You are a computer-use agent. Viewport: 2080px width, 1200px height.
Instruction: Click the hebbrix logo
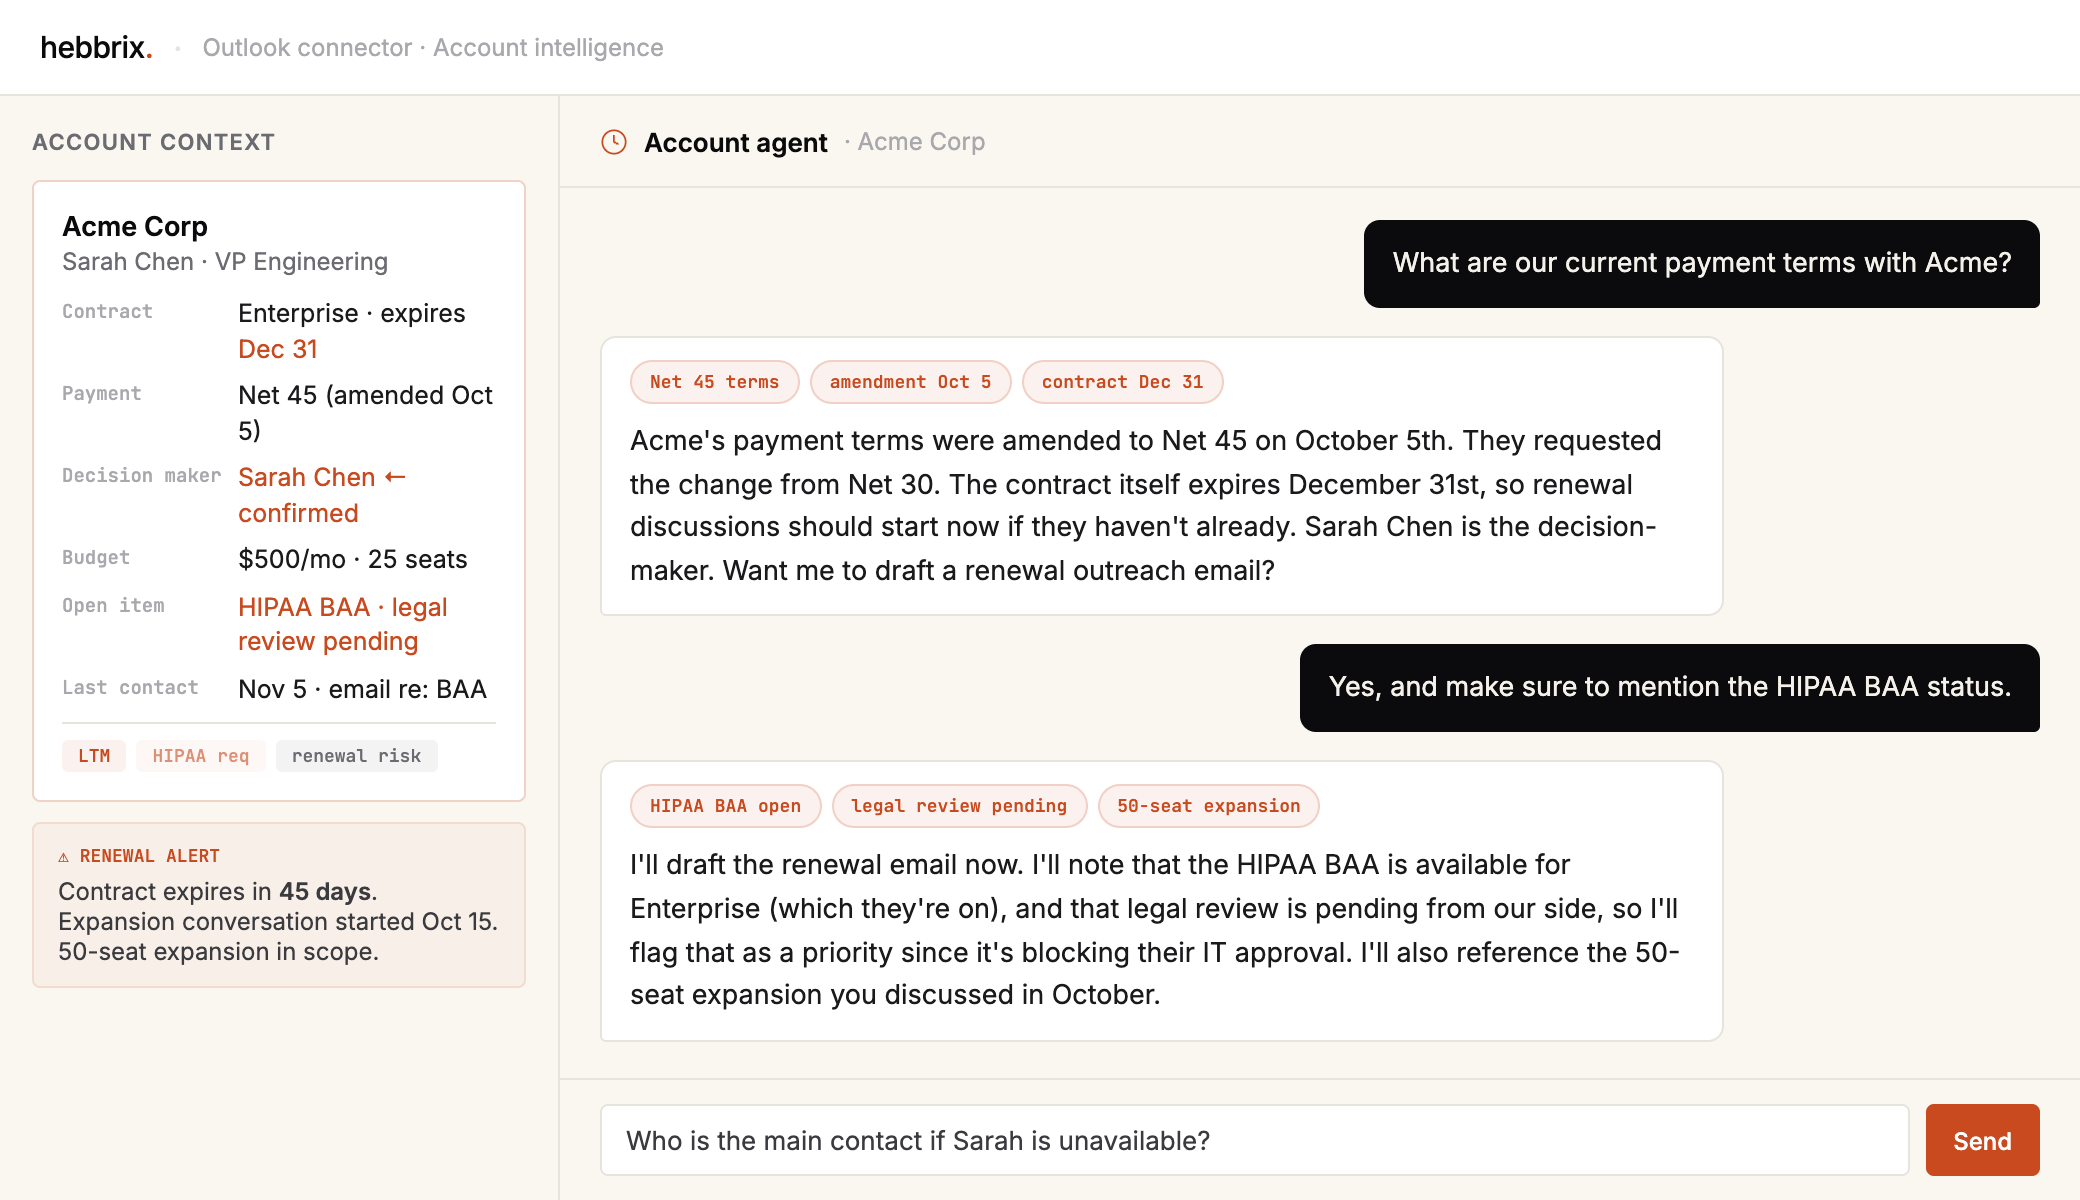click(x=96, y=47)
